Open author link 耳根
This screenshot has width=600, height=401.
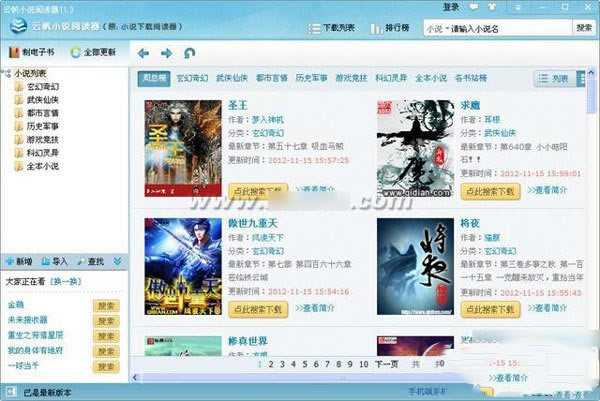pos(492,120)
